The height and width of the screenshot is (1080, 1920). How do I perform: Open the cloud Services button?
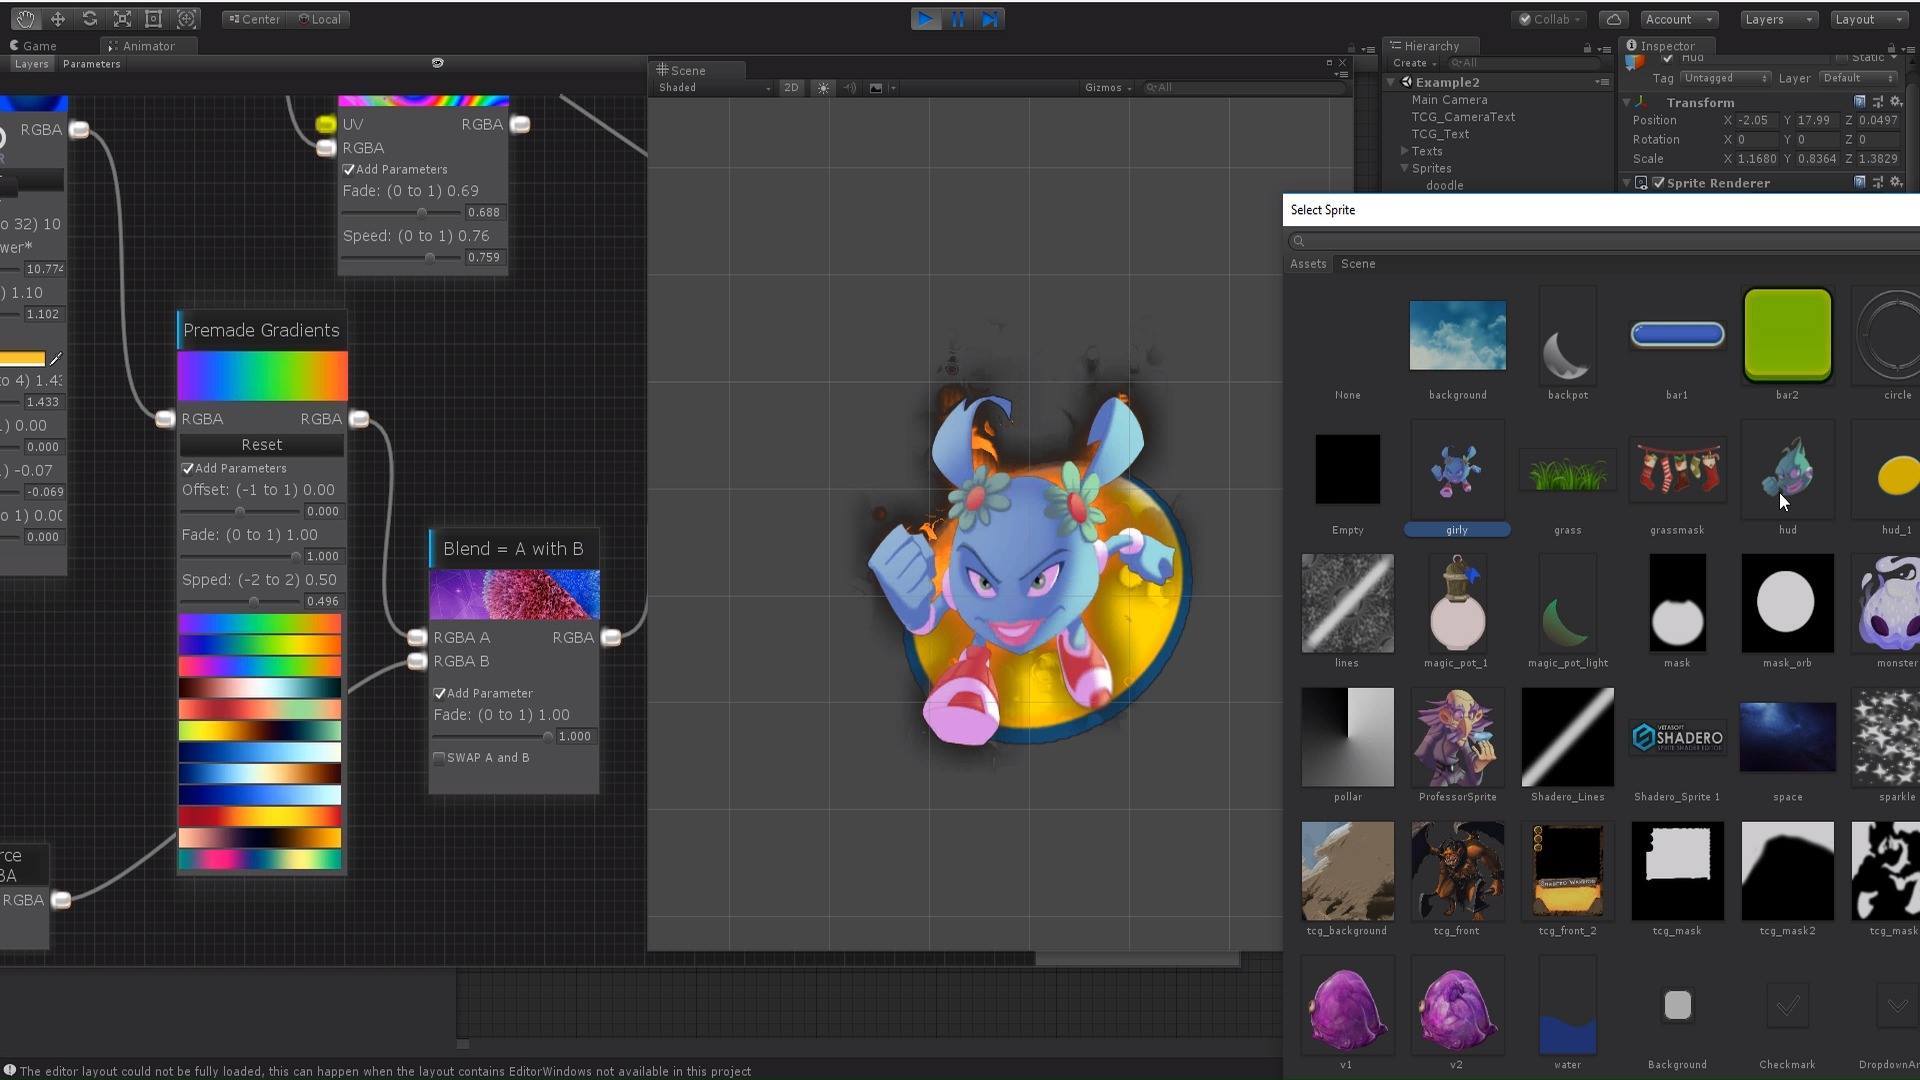[x=1613, y=19]
